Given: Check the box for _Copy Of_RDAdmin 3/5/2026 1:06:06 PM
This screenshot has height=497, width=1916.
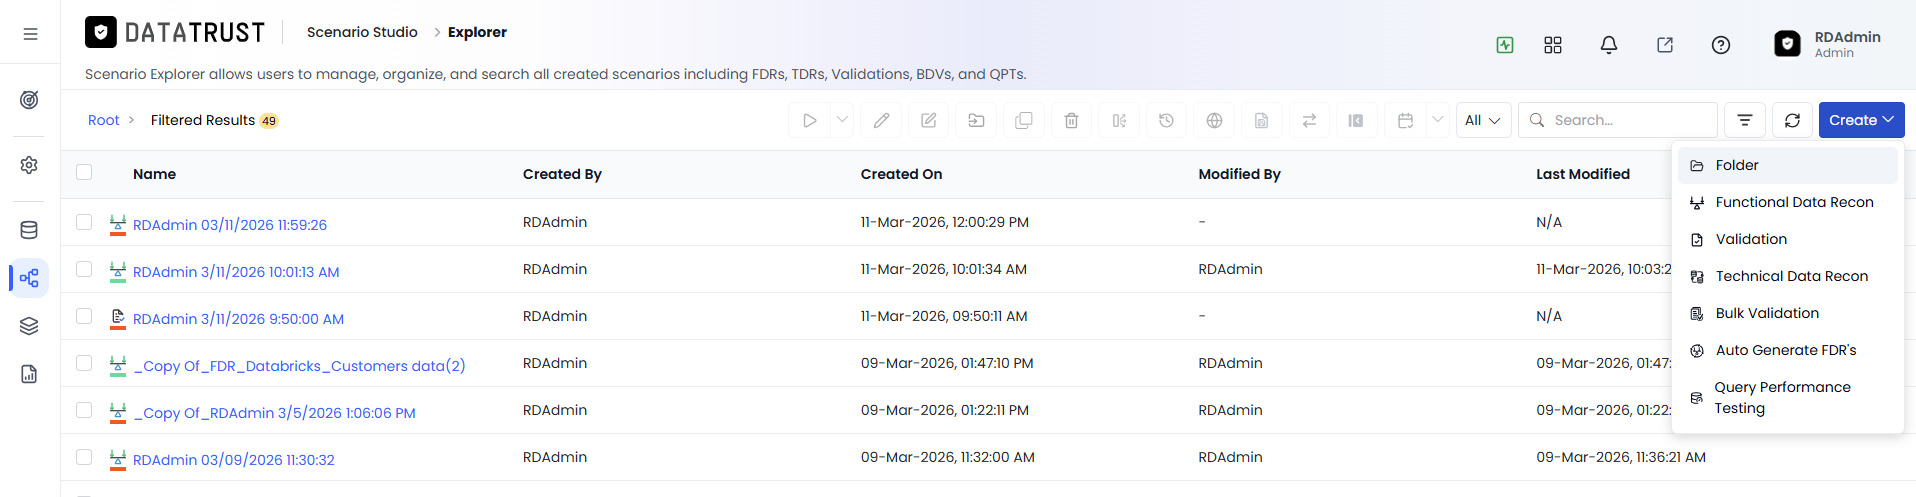Looking at the screenshot, I should [84, 410].
